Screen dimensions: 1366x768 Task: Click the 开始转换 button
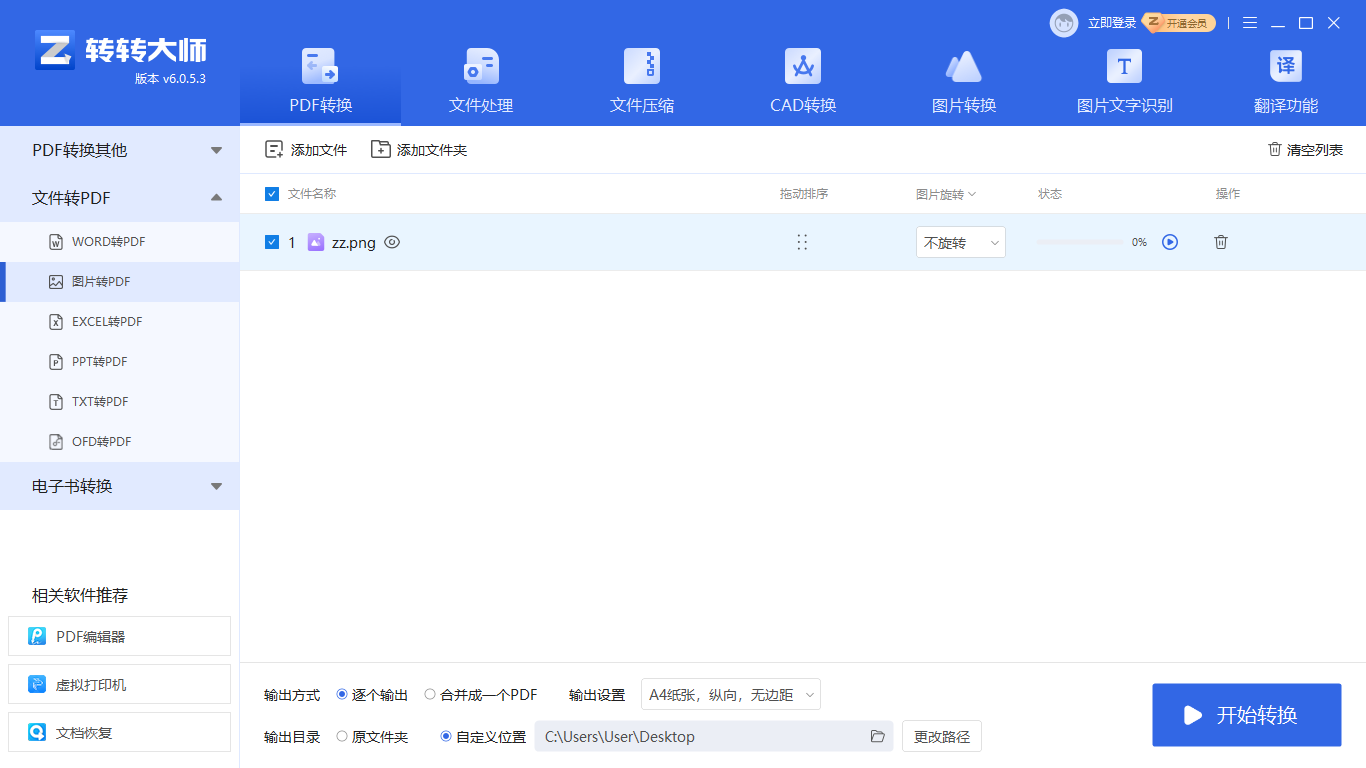1246,715
